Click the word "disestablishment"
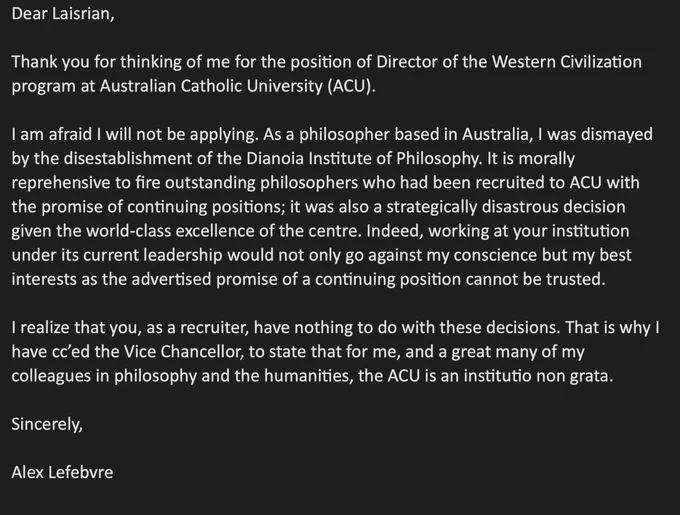 pos(128,159)
